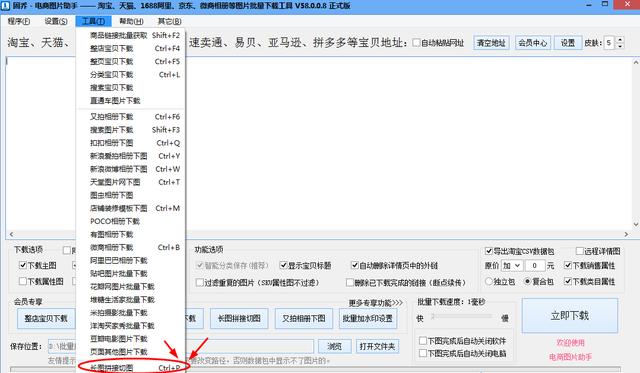Click the 原价 amount input field
Viewport: 640px width, 373px height.
coord(535,266)
